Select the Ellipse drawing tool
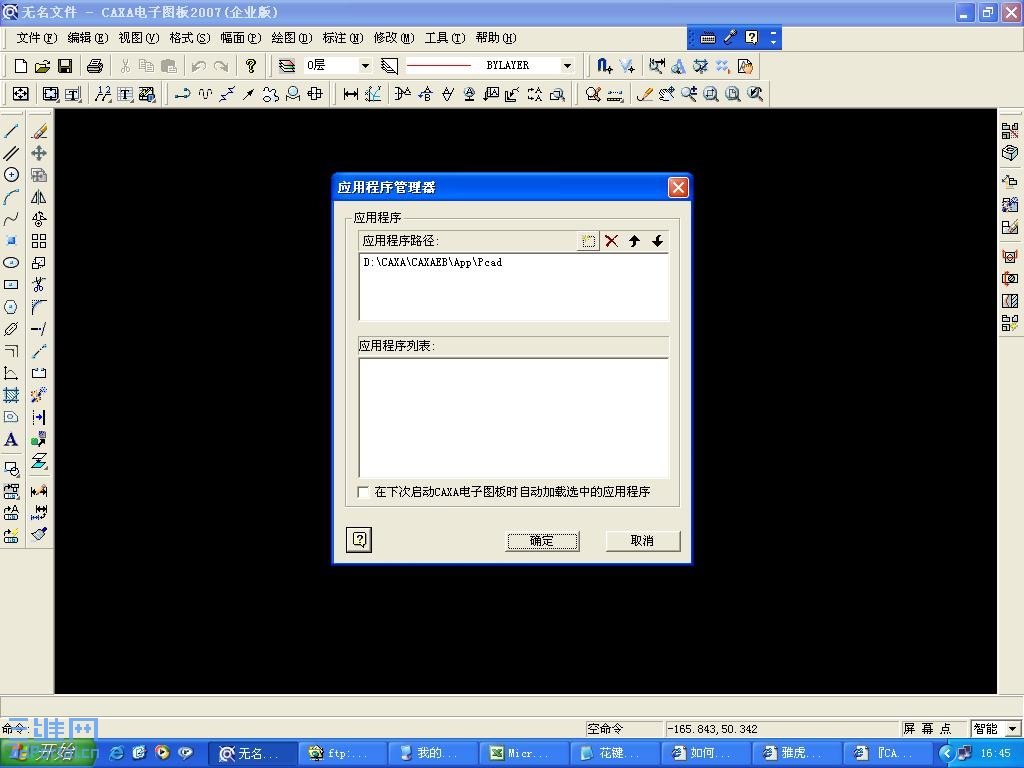Screen dimensions: 1024x768 click(x=11, y=263)
